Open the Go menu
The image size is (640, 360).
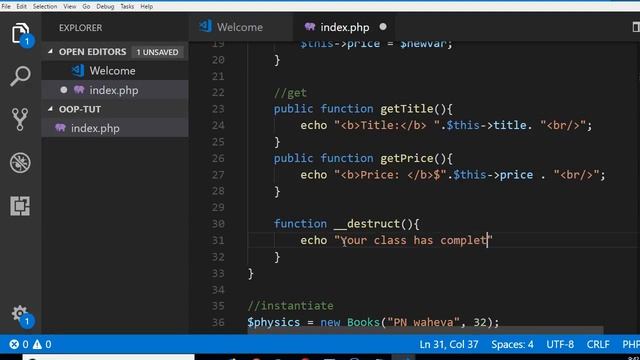(86, 6)
